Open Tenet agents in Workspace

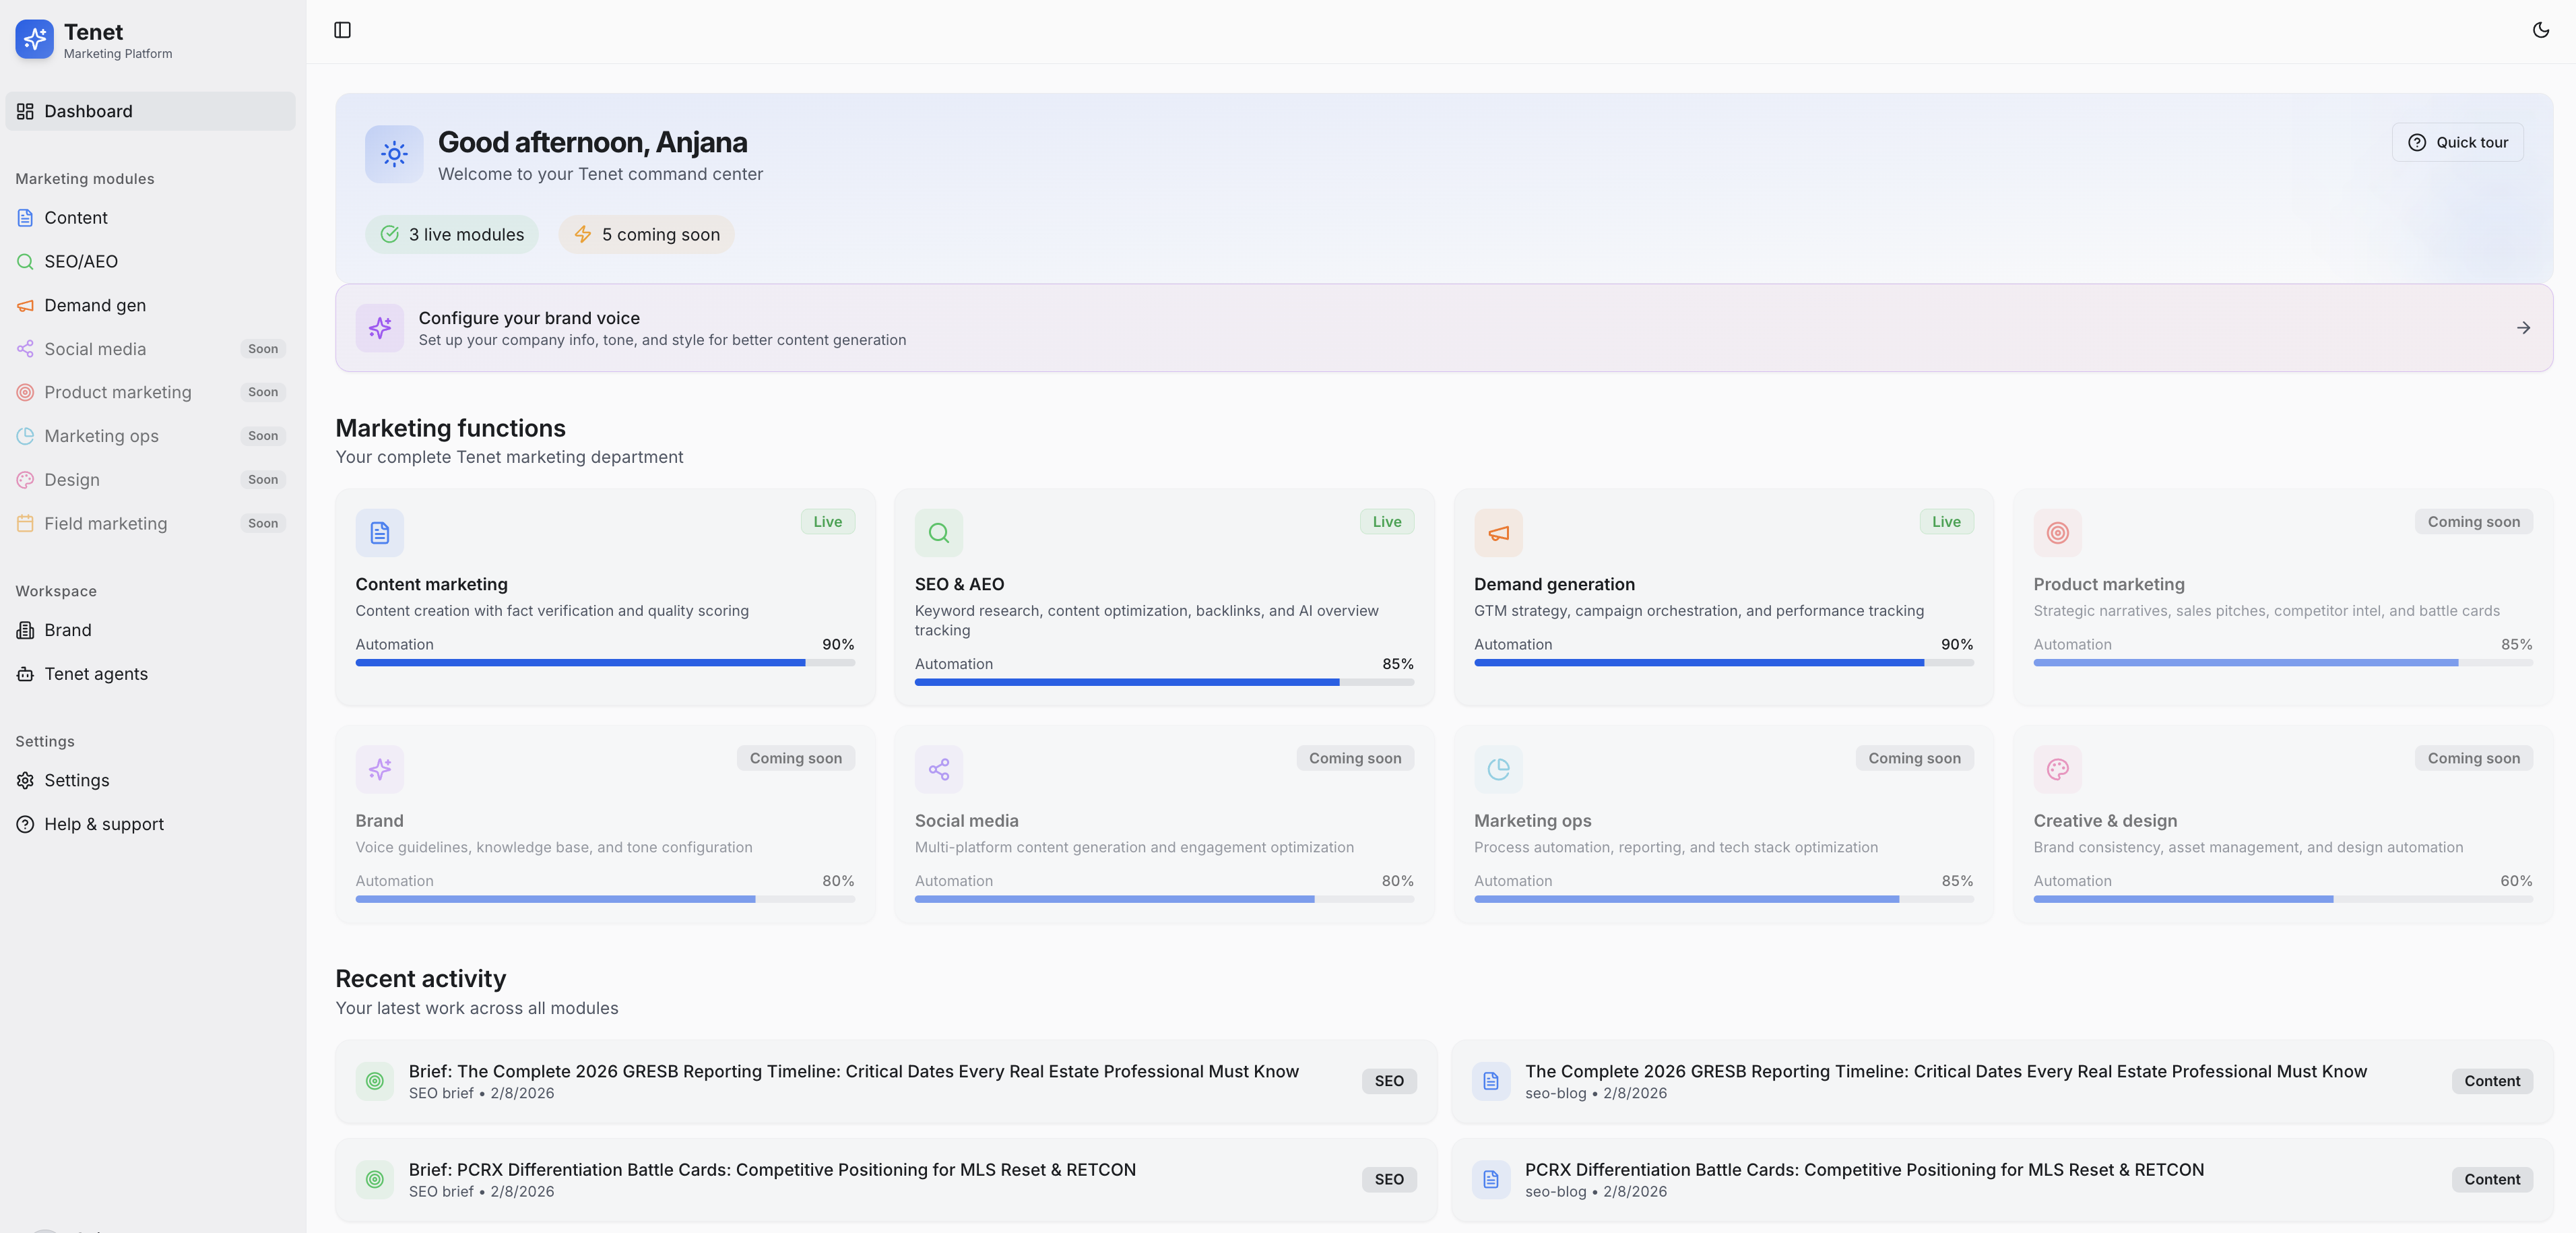click(95, 674)
